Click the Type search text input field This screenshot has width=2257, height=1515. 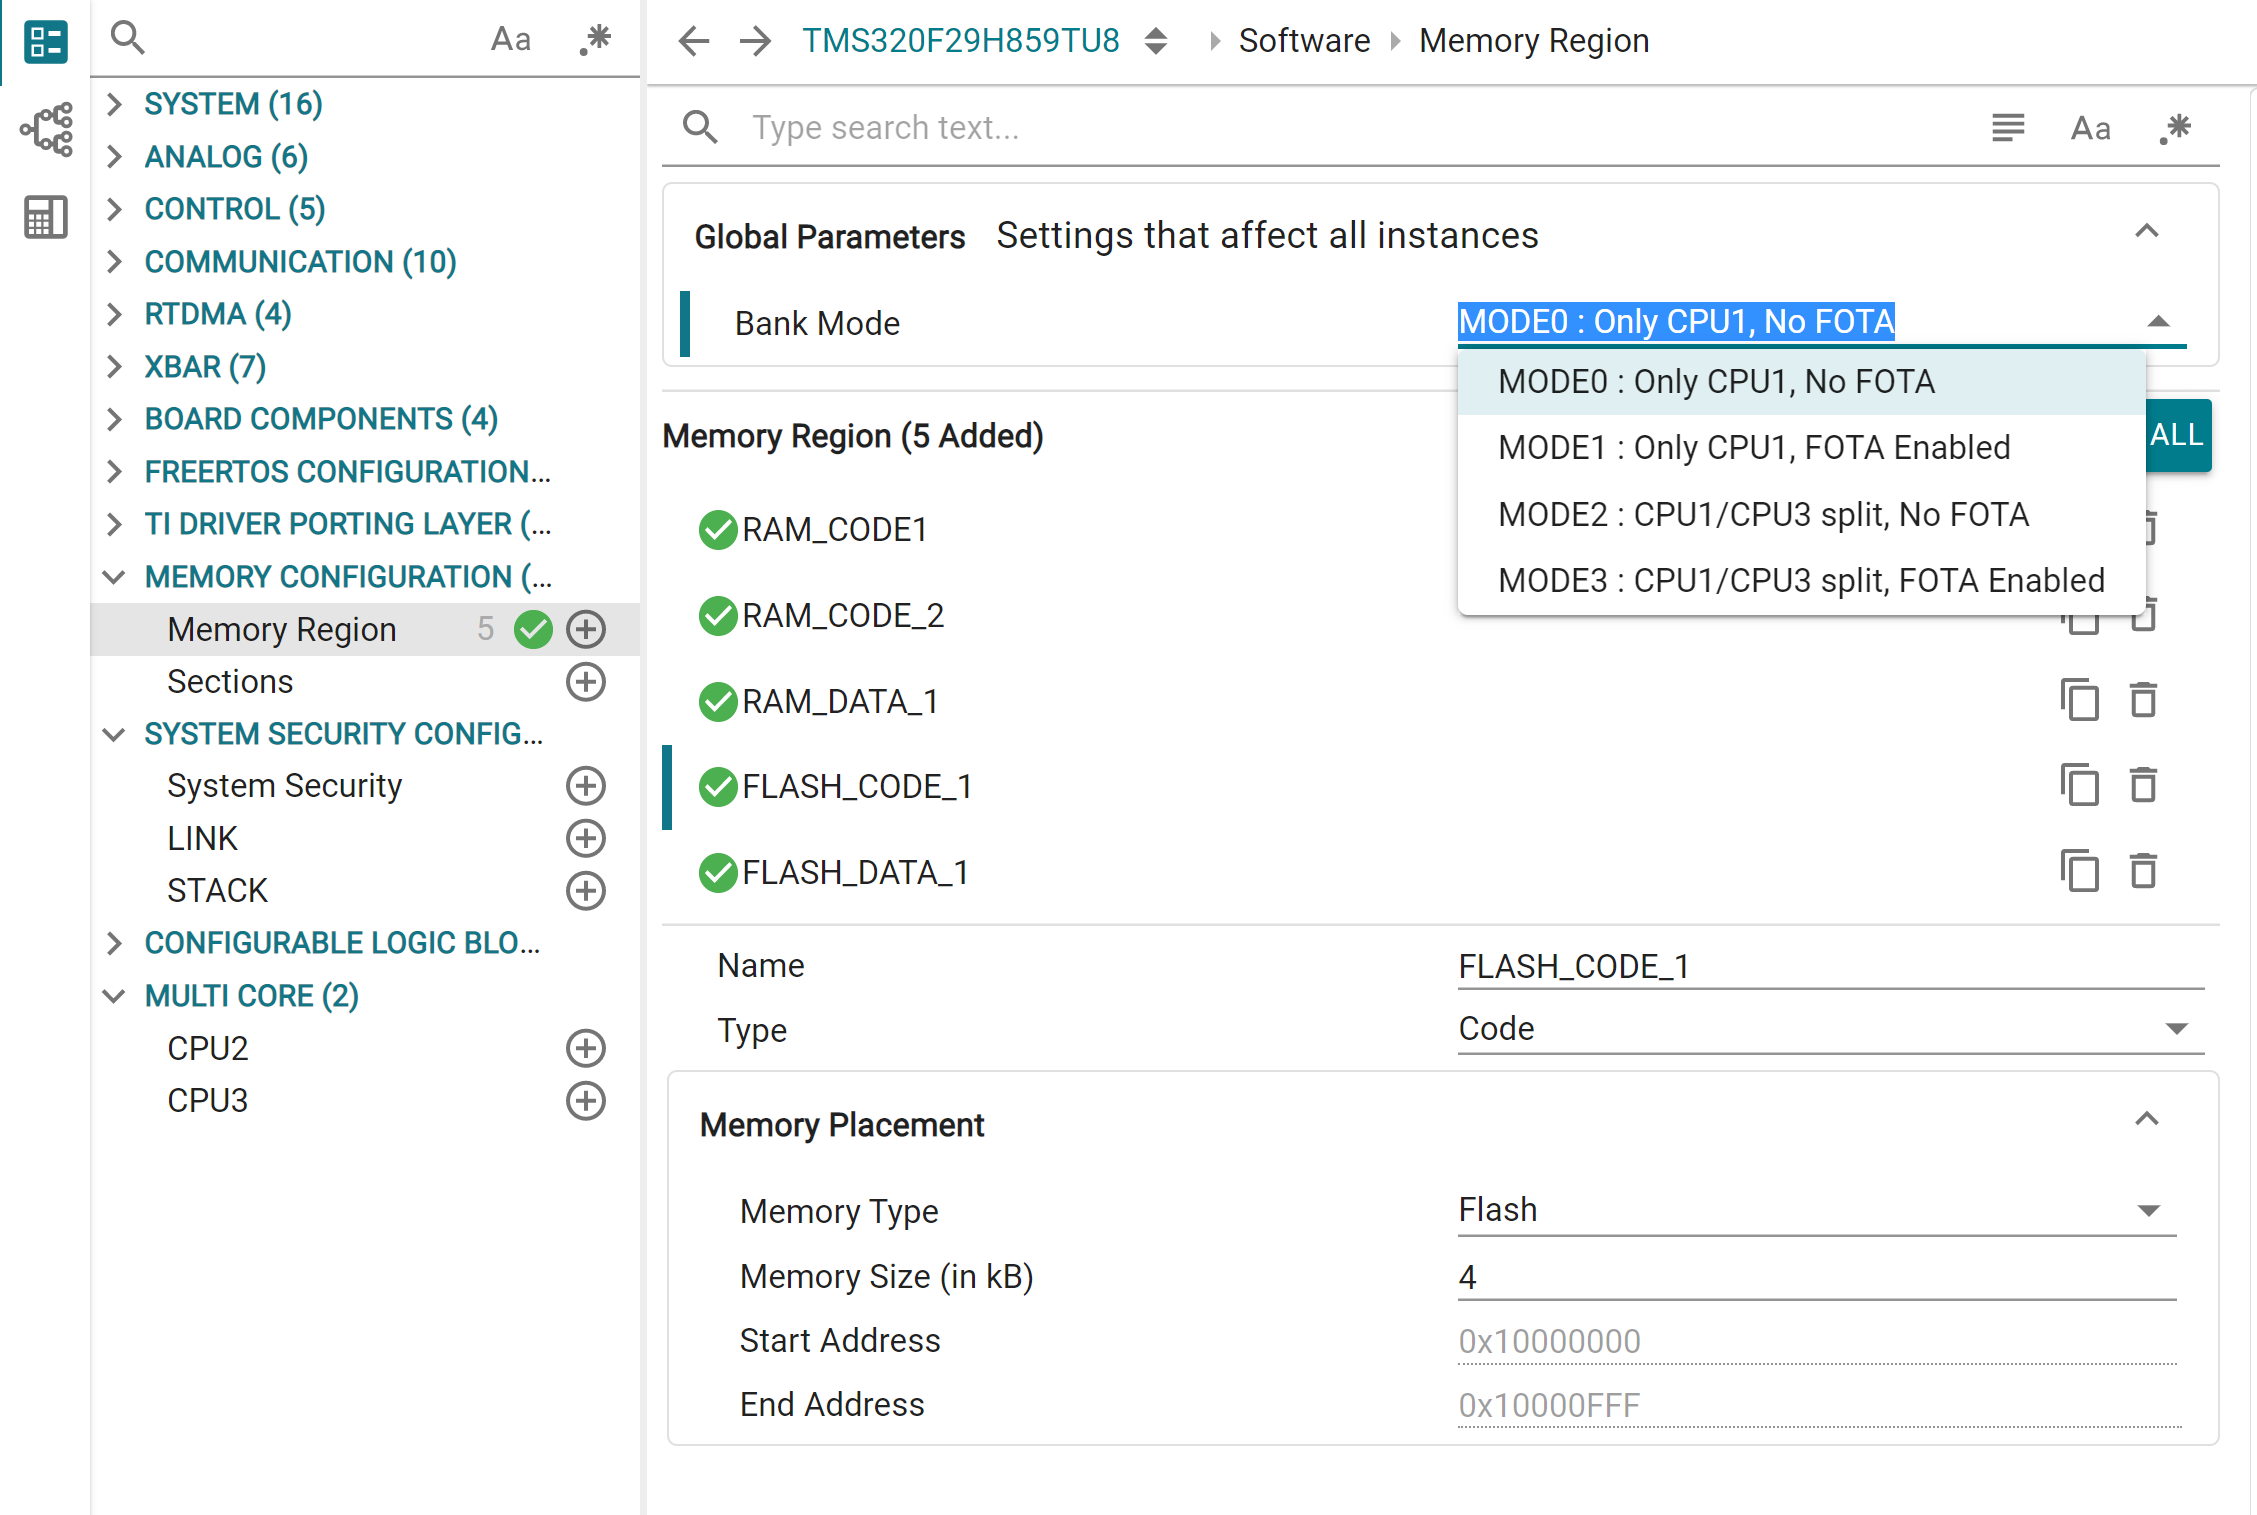point(1100,127)
